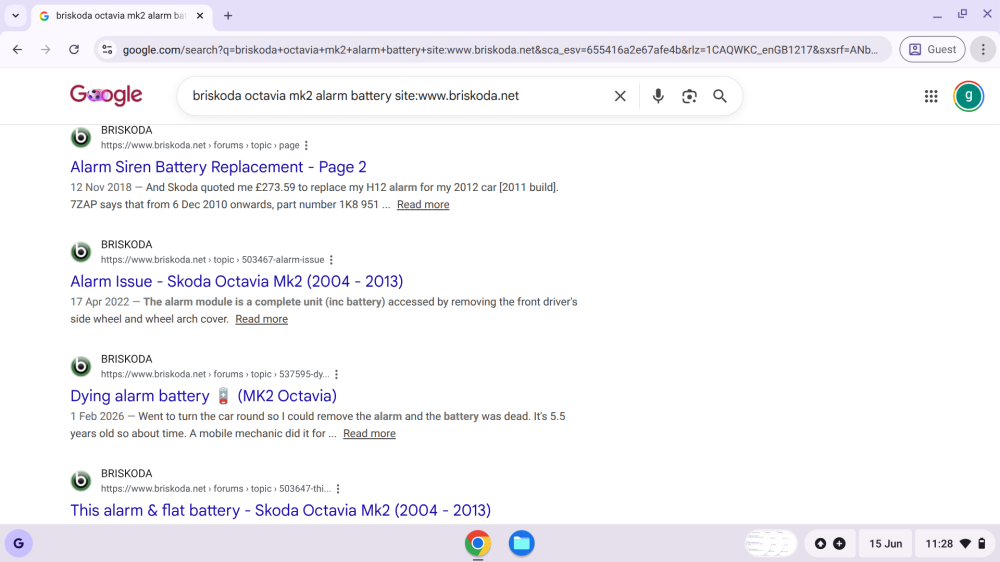Open Google account avatar 'g'
Image resolution: width=1000 pixels, height=562 pixels.
tap(968, 96)
